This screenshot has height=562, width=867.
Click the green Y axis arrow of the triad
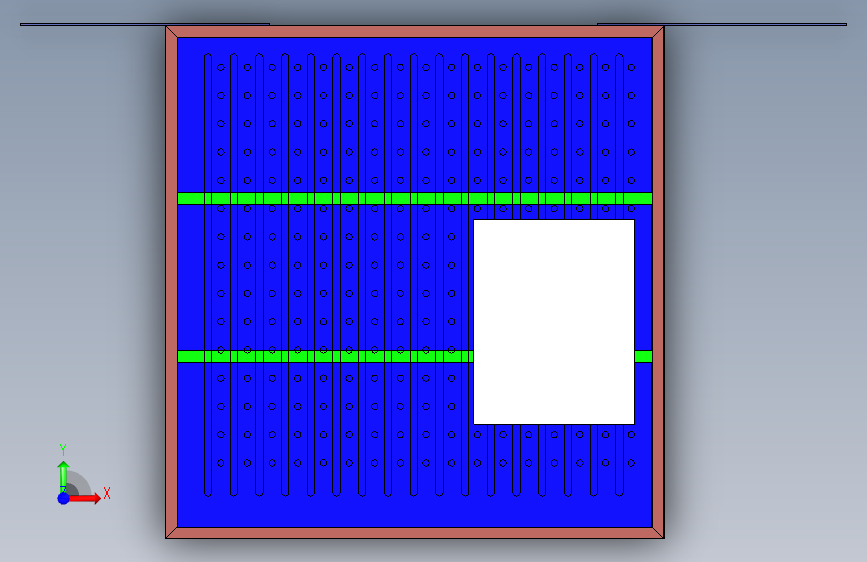click(63, 475)
